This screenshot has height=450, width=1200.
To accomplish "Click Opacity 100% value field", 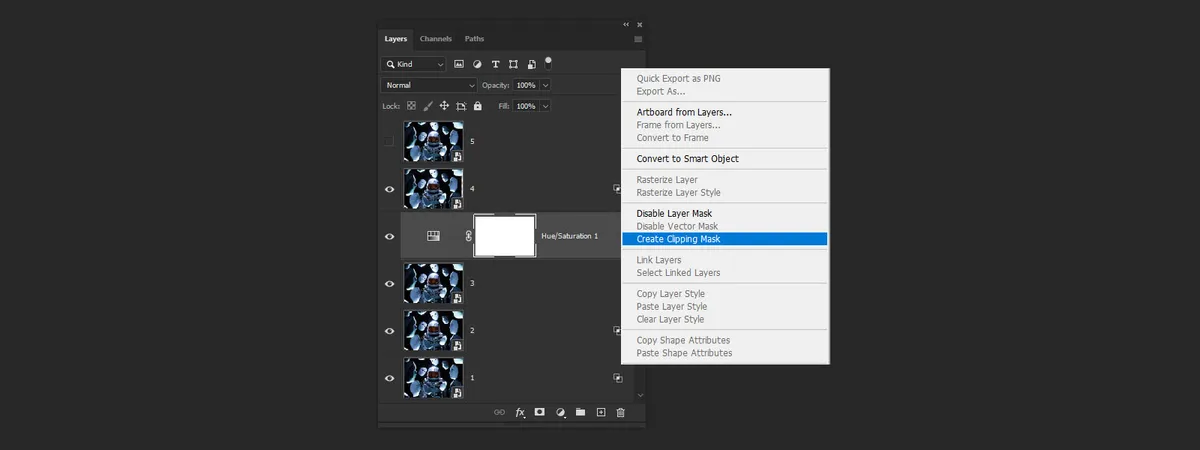I will (x=526, y=85).
